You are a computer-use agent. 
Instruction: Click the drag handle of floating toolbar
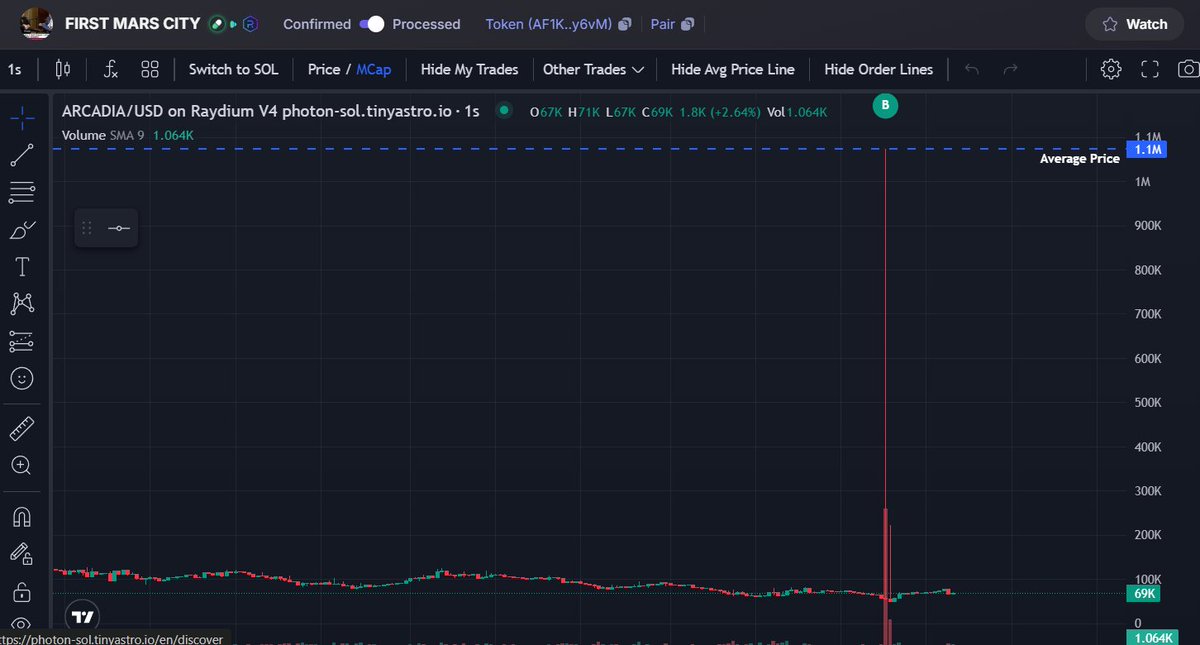(86, 229)
